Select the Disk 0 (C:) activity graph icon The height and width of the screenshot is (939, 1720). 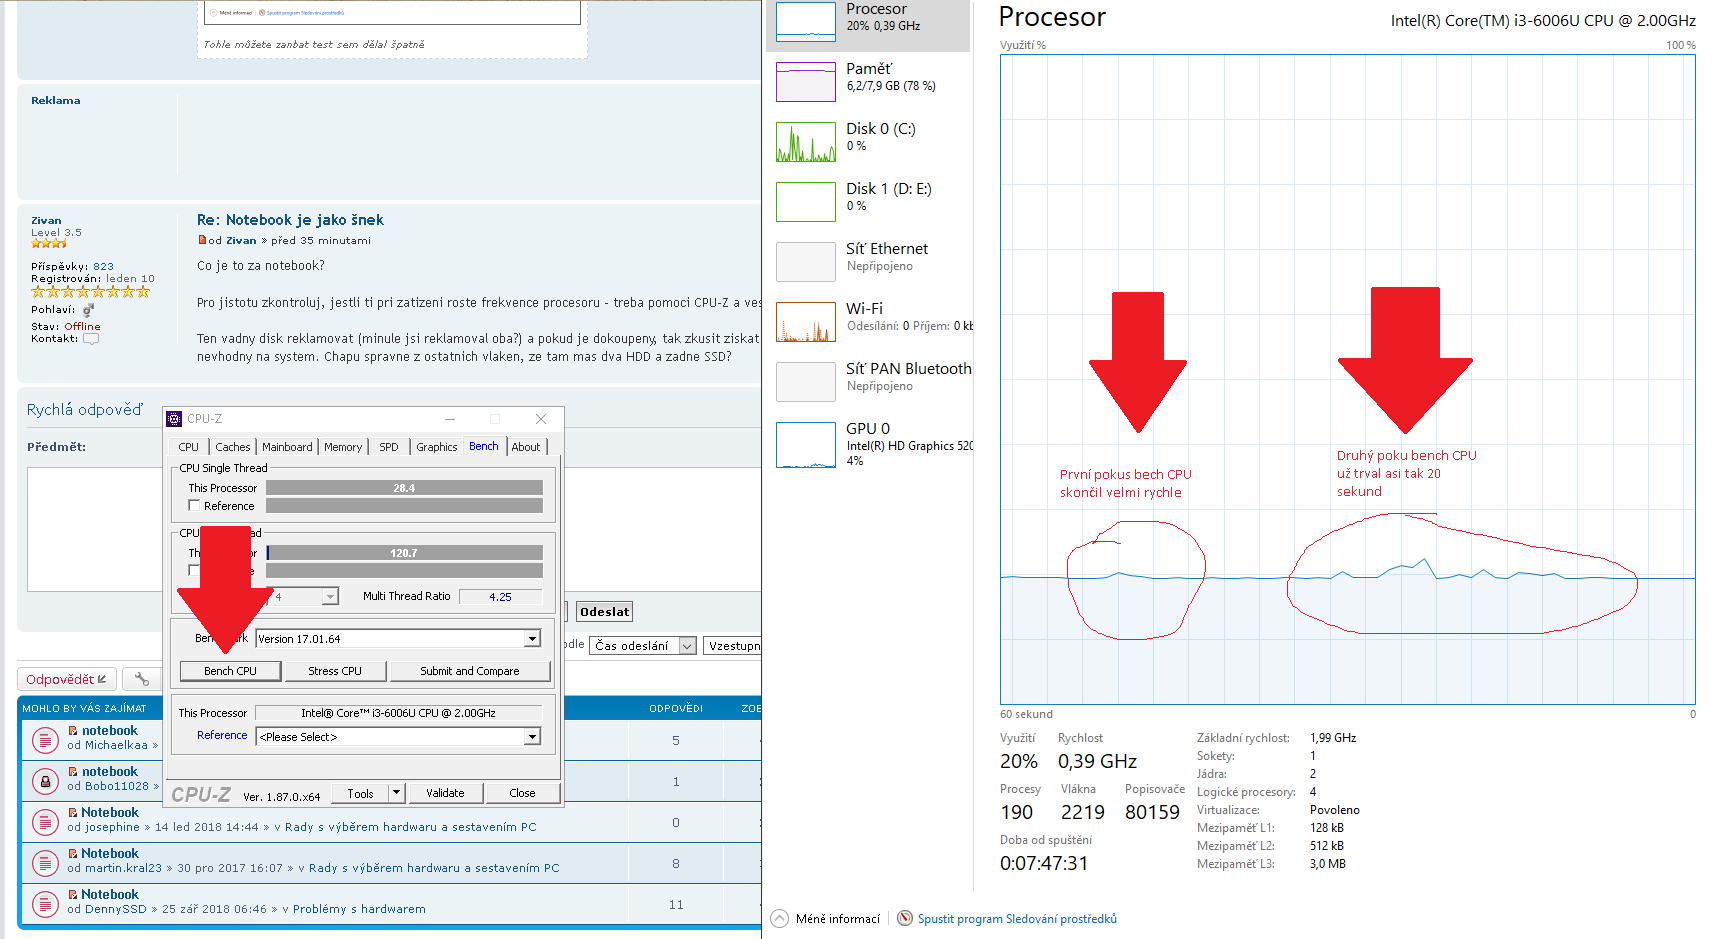coord(806,142)
